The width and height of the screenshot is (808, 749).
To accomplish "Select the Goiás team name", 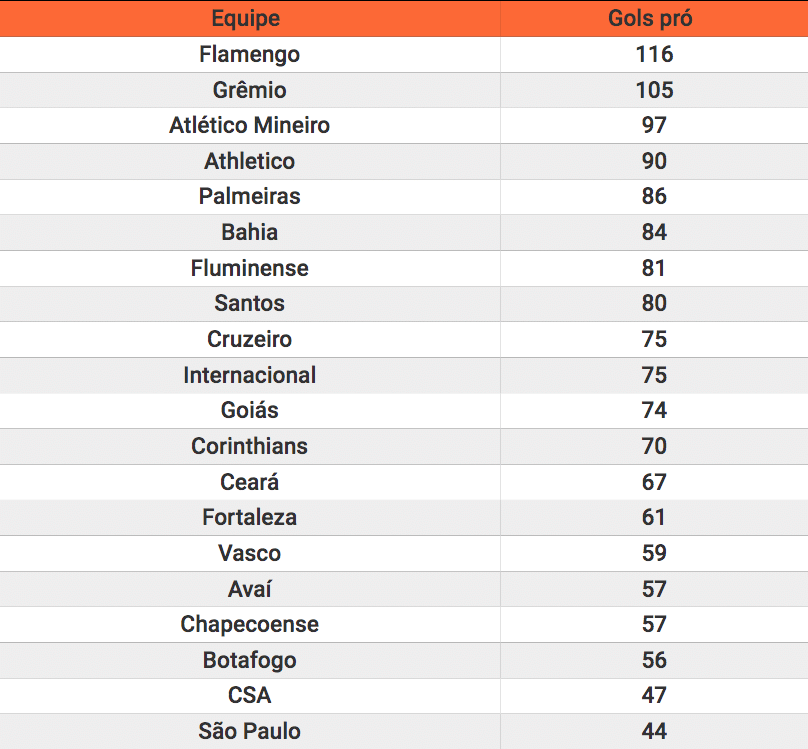I will coord(249,410).
